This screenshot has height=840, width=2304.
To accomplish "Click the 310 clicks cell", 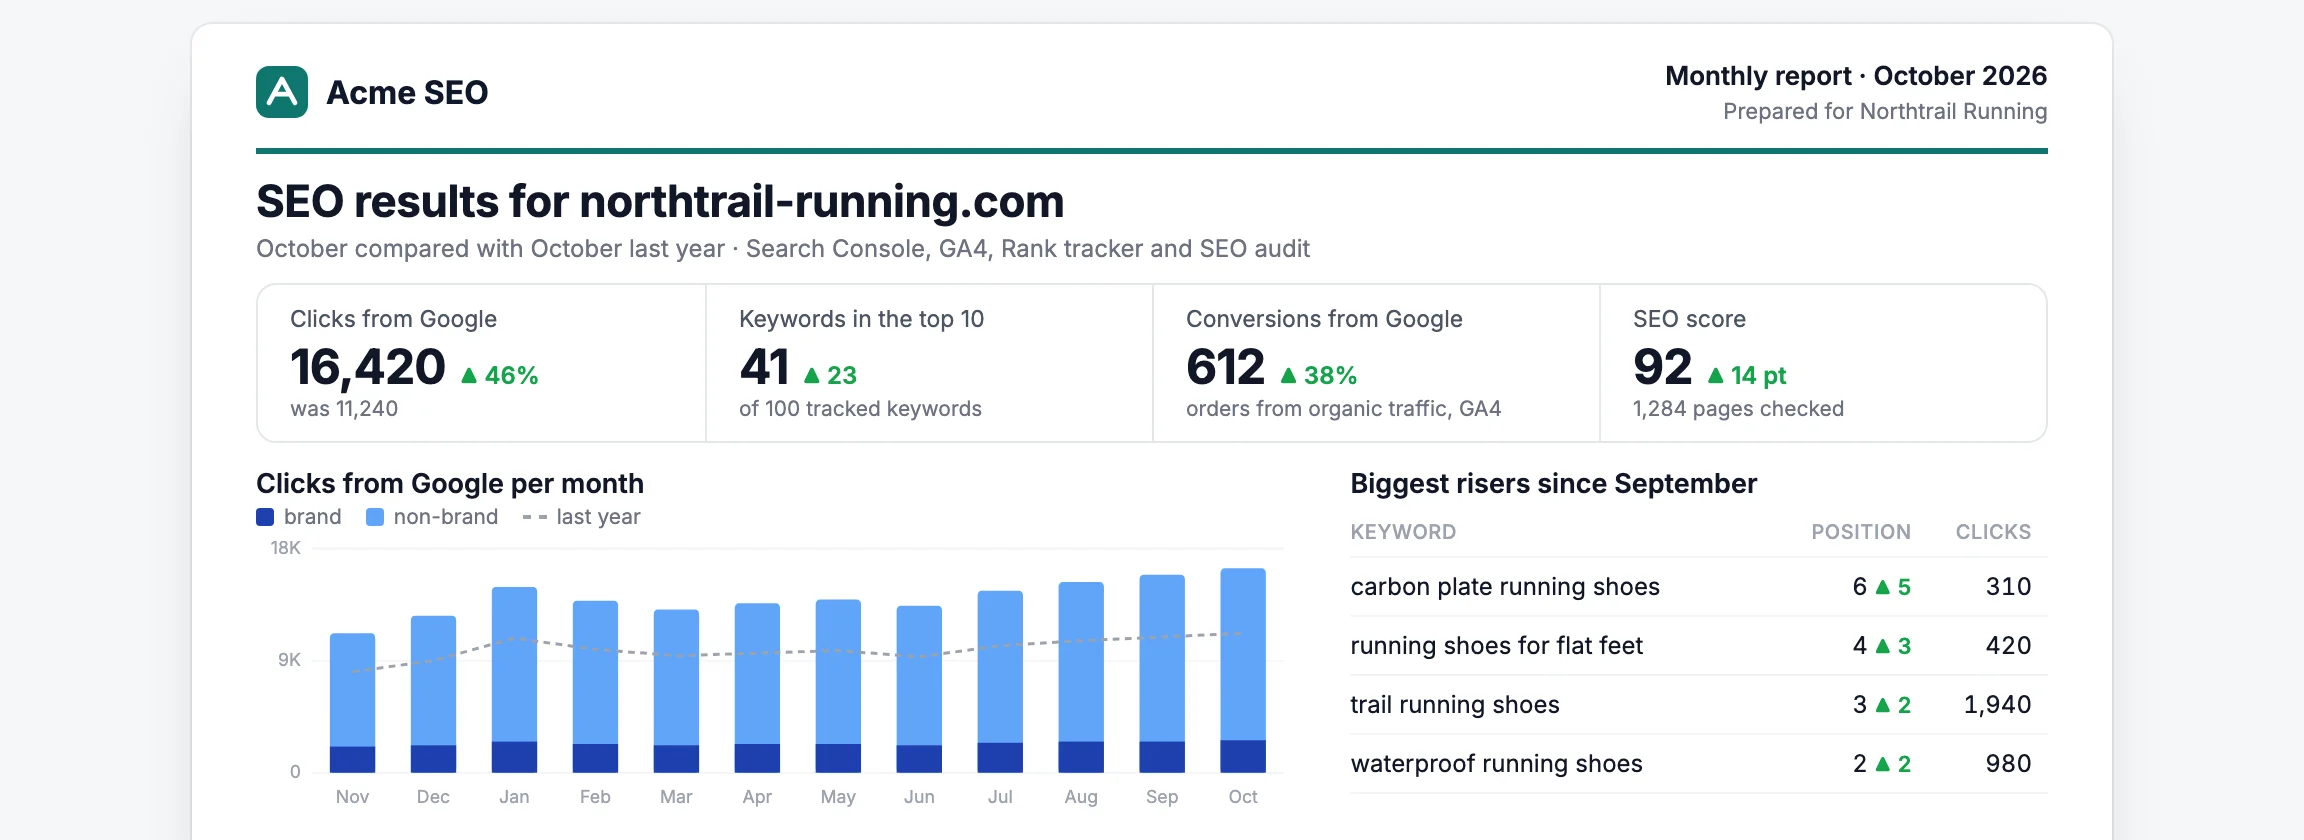I will pos(2008,587).
